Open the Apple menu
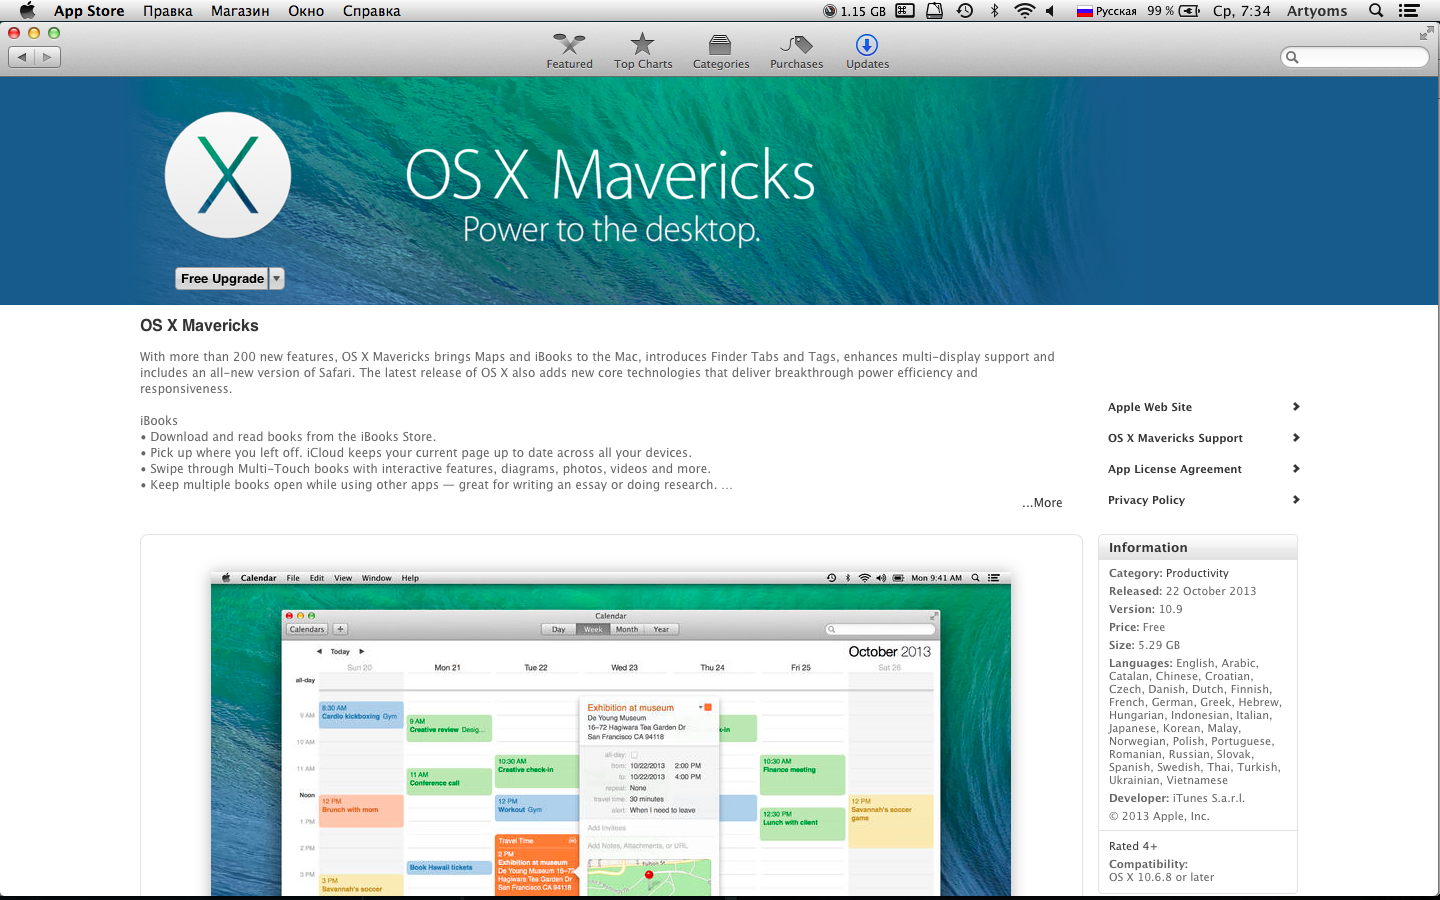 tap(27, 11)
